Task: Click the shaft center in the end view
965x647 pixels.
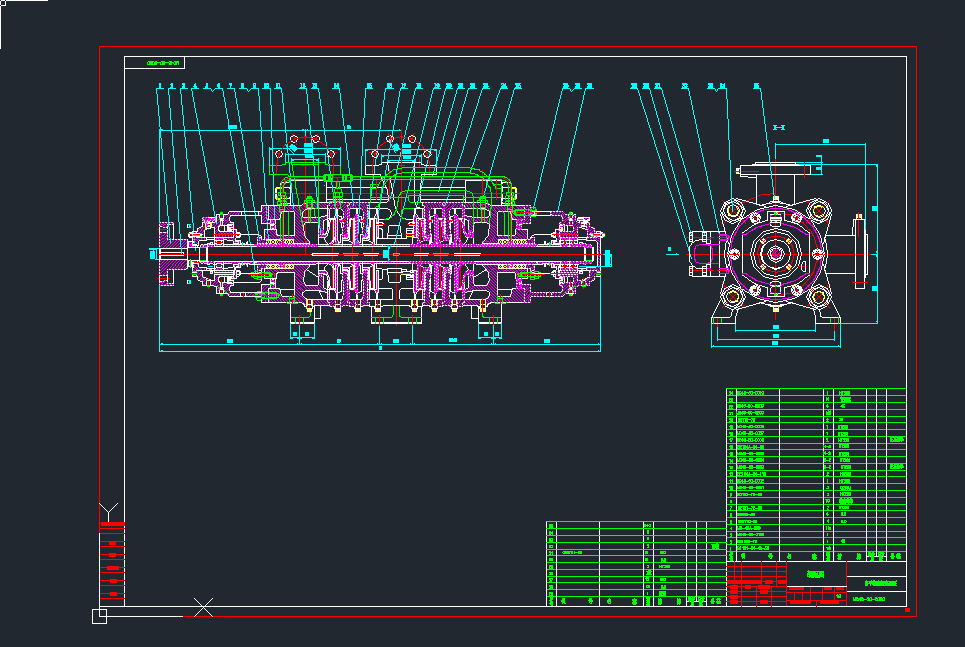Action: point(775,254)
